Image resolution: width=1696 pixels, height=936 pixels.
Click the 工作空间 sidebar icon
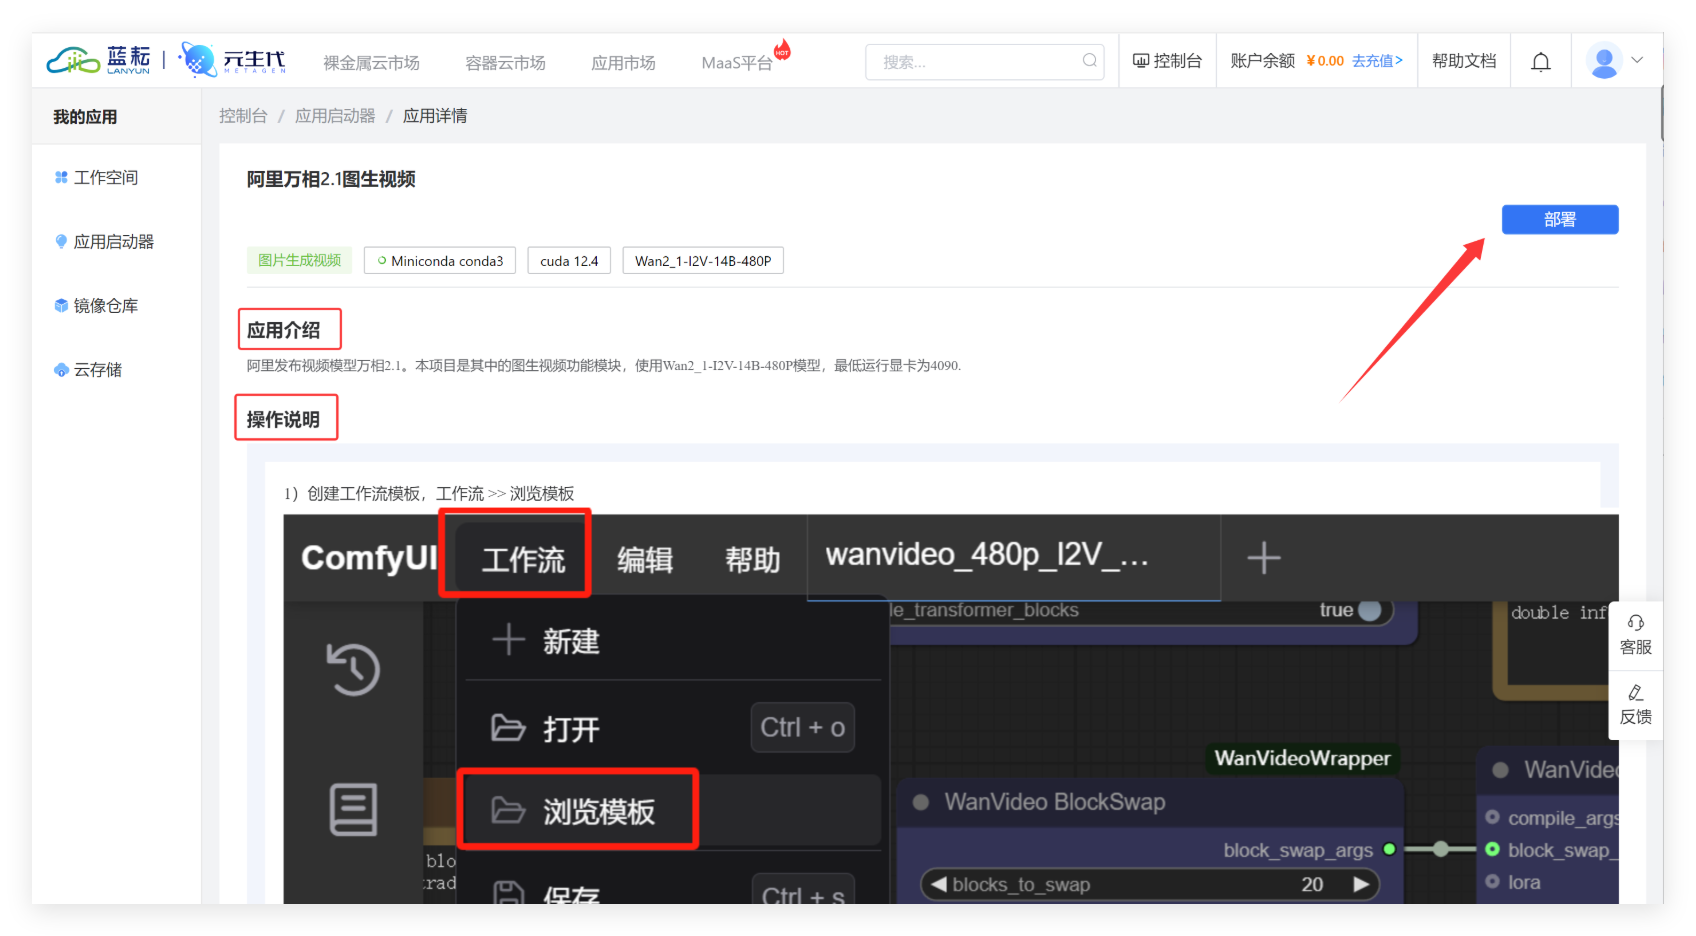tap(61, 177)
